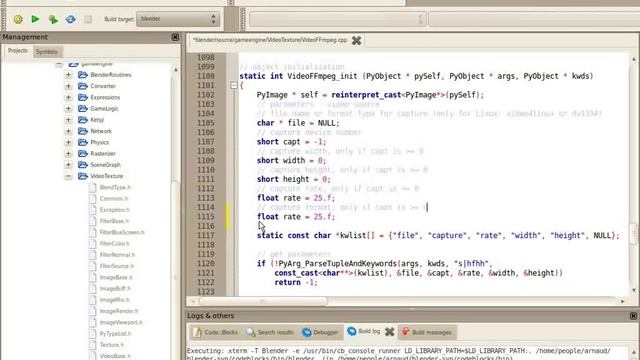
Task: Expand the Converter folder
Action: pos(68,86)
